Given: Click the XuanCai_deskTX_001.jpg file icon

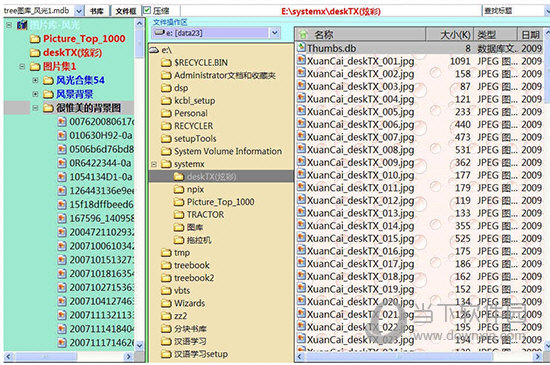Looking at the screenshot, I should (x=301, y=60).
